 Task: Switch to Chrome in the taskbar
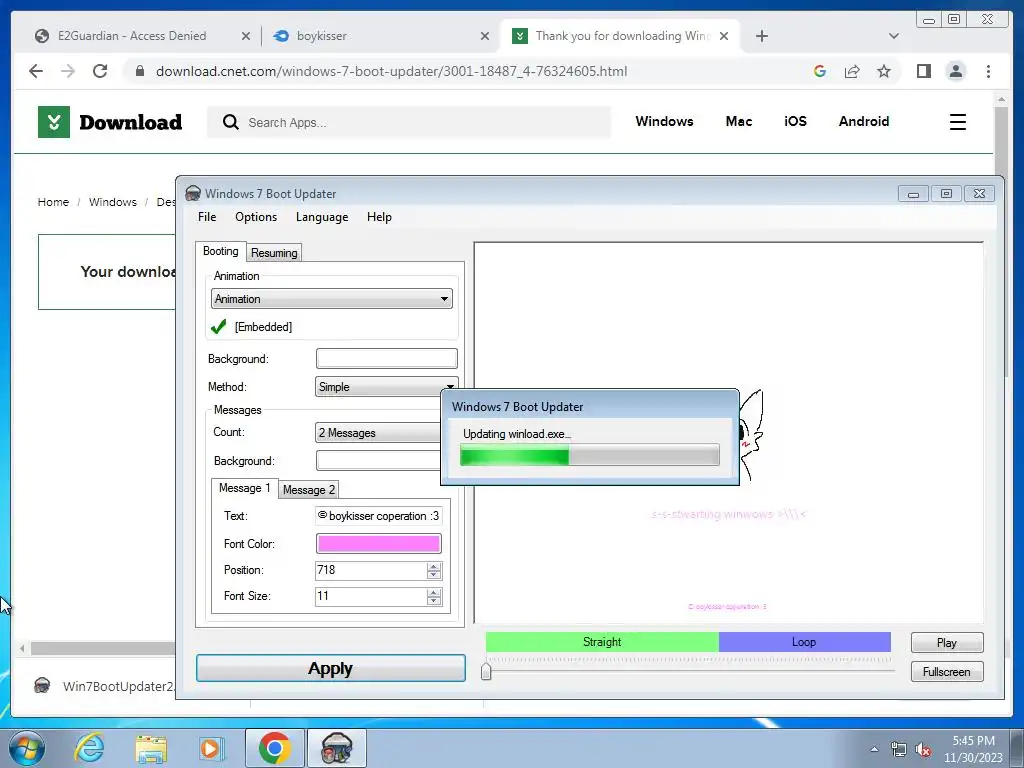(x=274, y=748)
